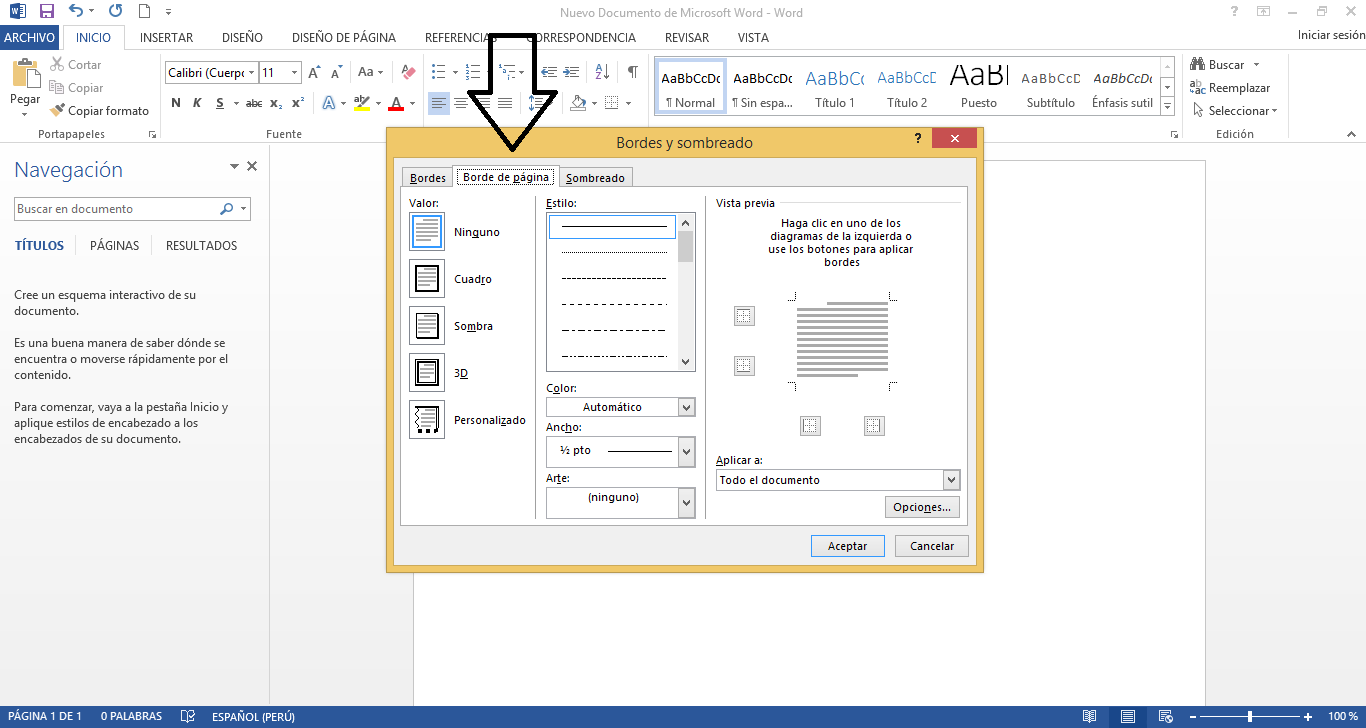Click the font color red swatch
Image resolution: width=1366 pixels, height=728 pixels.
(x=396, y=103)
